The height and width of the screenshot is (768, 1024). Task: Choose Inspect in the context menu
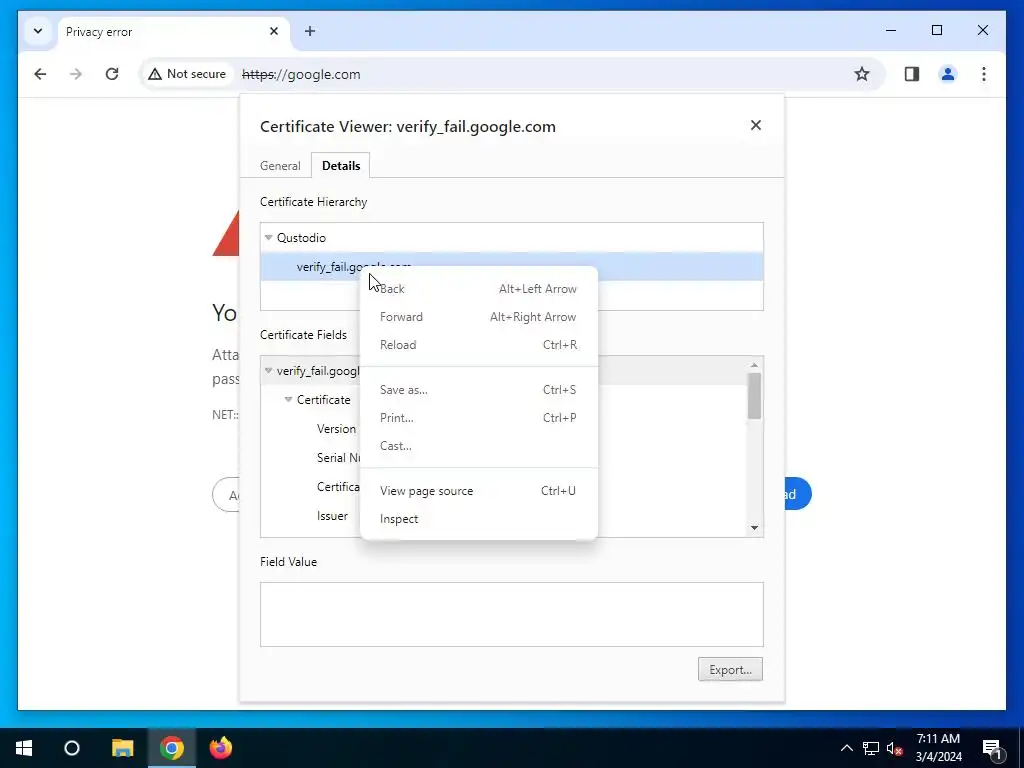point(479,519)
